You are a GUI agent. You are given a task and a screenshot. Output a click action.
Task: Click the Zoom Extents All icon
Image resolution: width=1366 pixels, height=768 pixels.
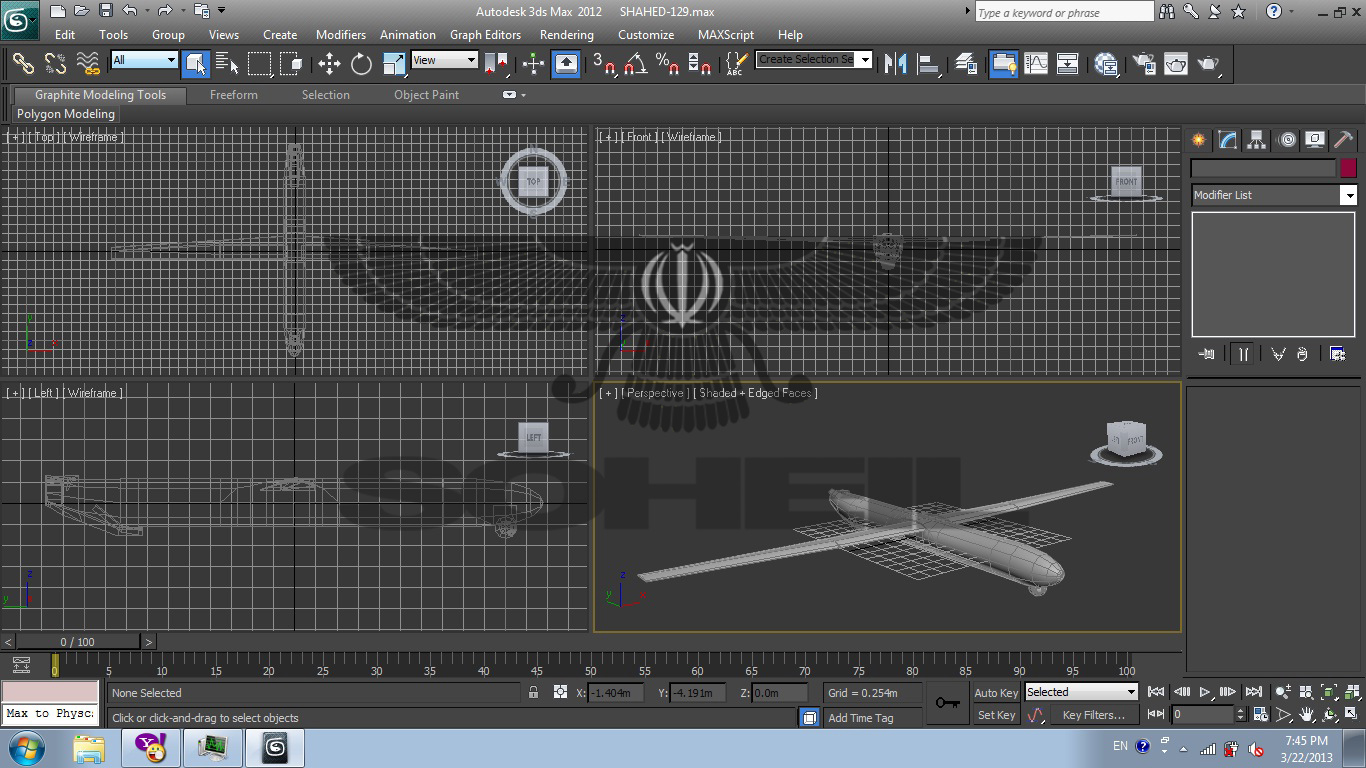[1352, 692]
